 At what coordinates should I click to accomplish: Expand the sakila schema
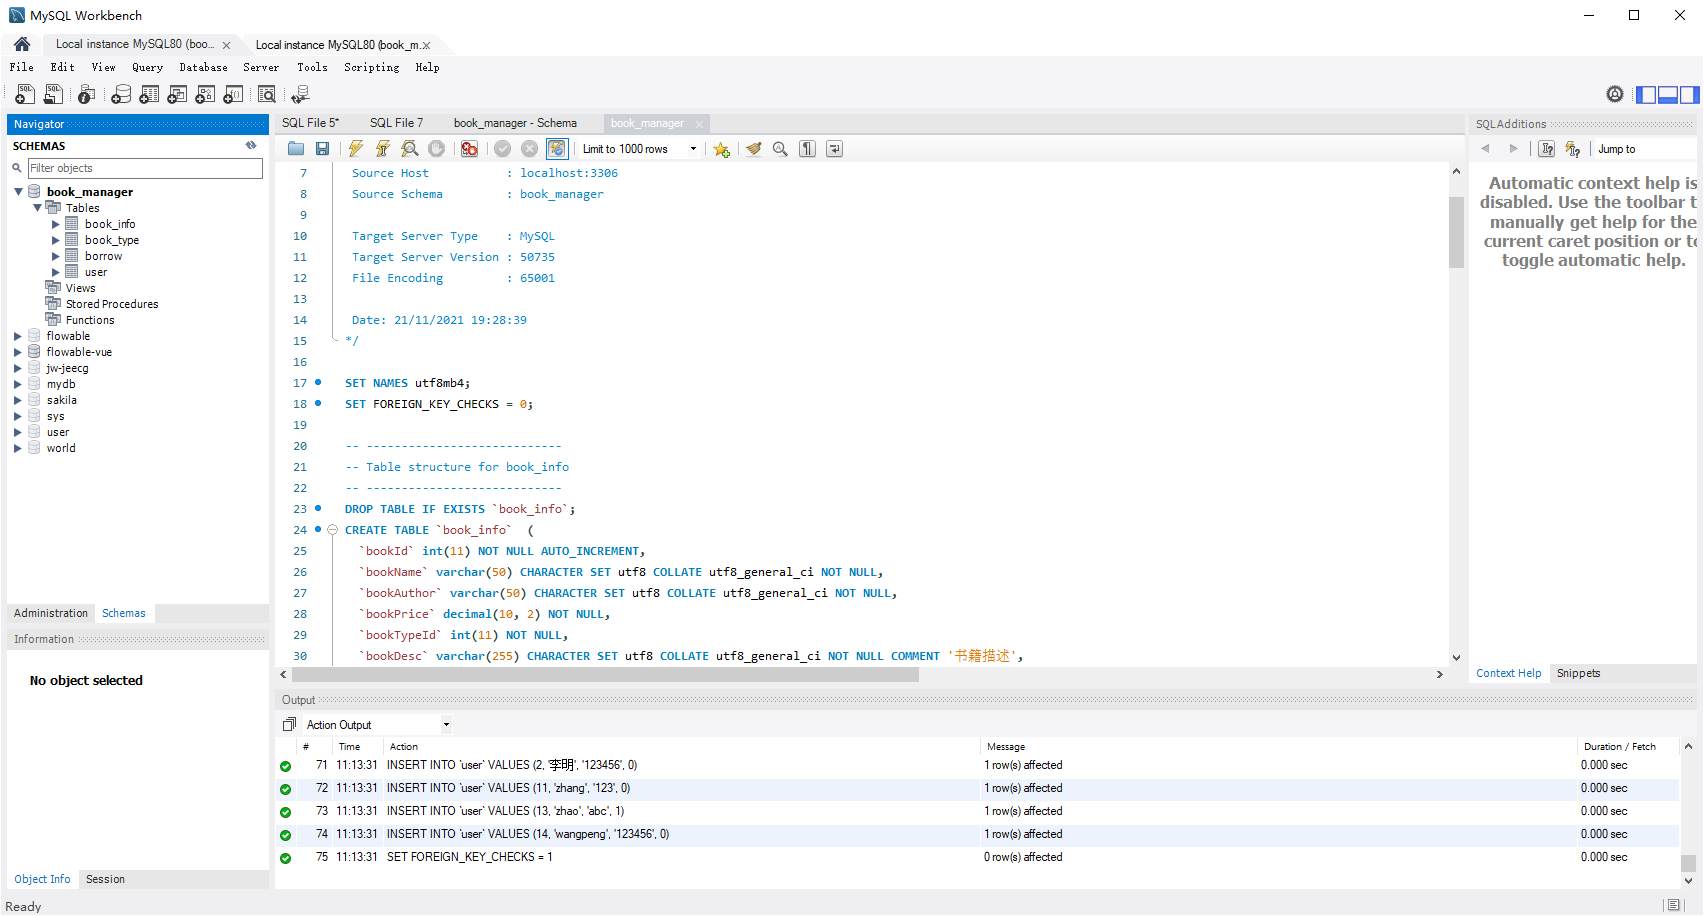(18, 400)
